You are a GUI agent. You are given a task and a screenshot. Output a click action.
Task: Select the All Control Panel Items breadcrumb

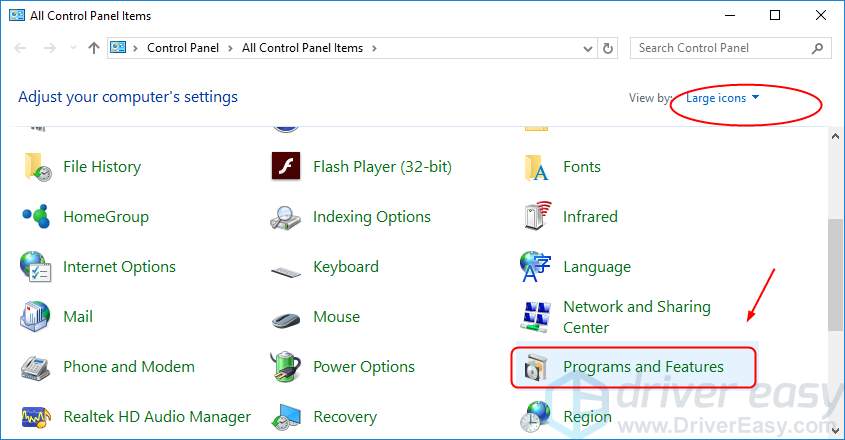point(304,48)
